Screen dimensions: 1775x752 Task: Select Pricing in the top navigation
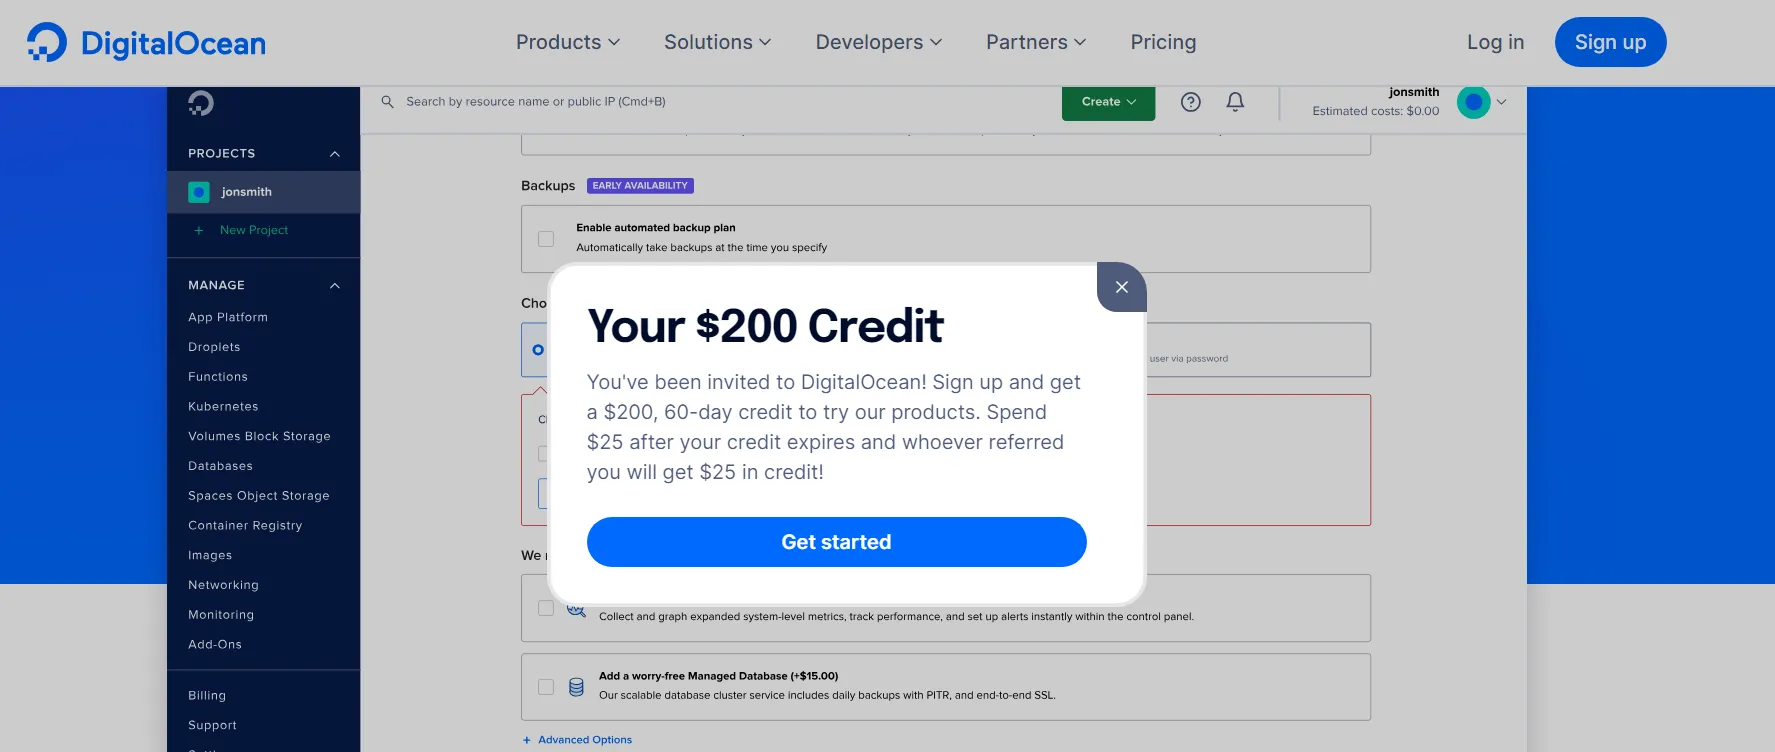click(x=1163, y=42)
